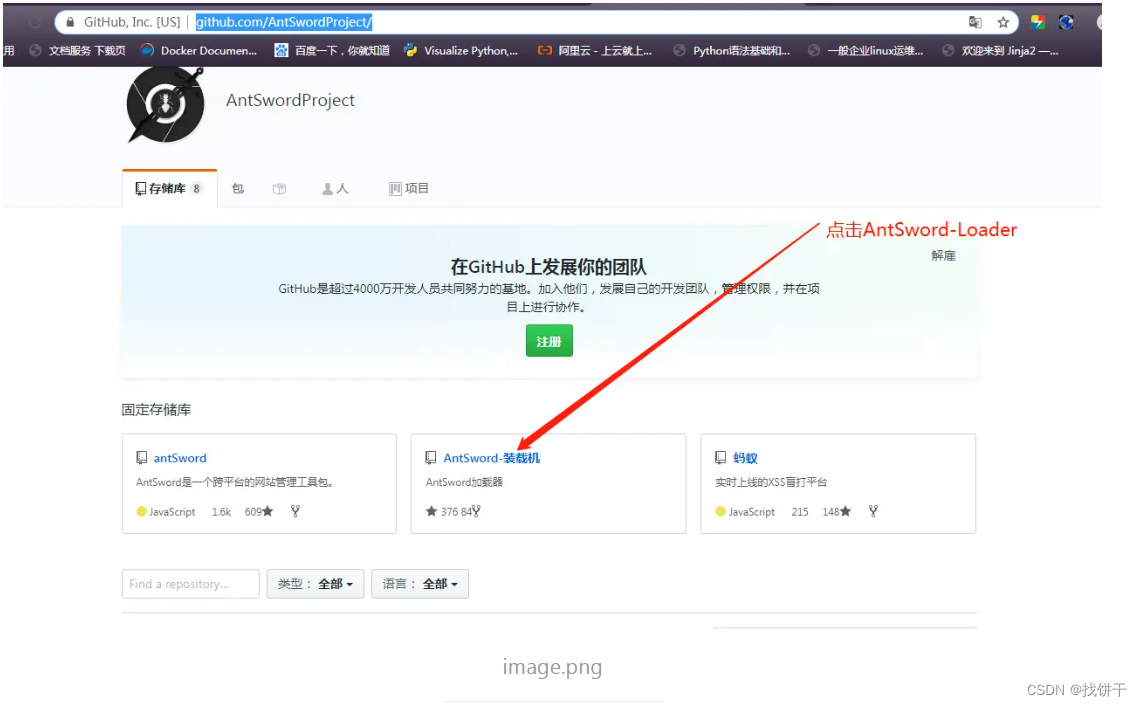Click the star icon showing 376 on AntSword-装载机
Viewport: 1142px width, 707px height.
tap(431, 511)
